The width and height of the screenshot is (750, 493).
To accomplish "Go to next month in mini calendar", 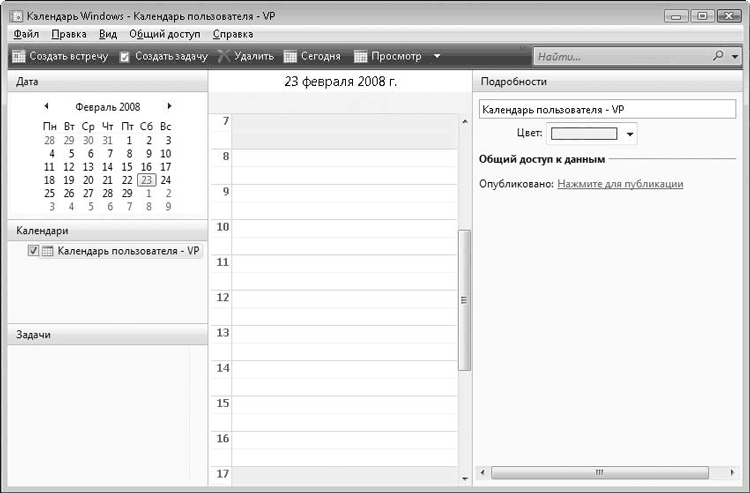I will pos(169,106).
